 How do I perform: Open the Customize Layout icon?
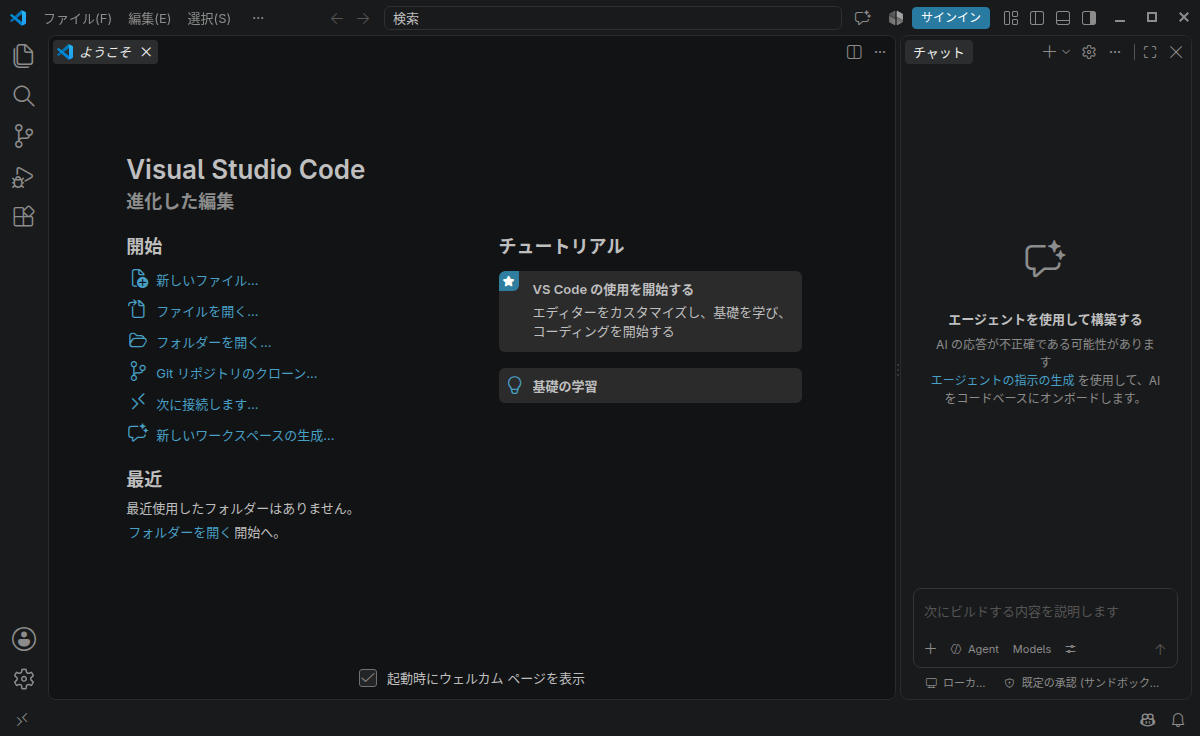1011,18
